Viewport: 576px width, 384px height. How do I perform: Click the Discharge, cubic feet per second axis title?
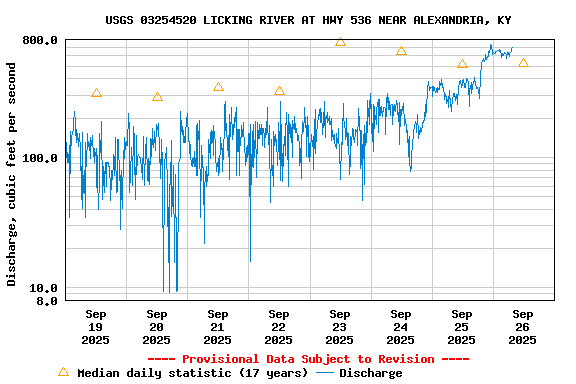[11, 175]
